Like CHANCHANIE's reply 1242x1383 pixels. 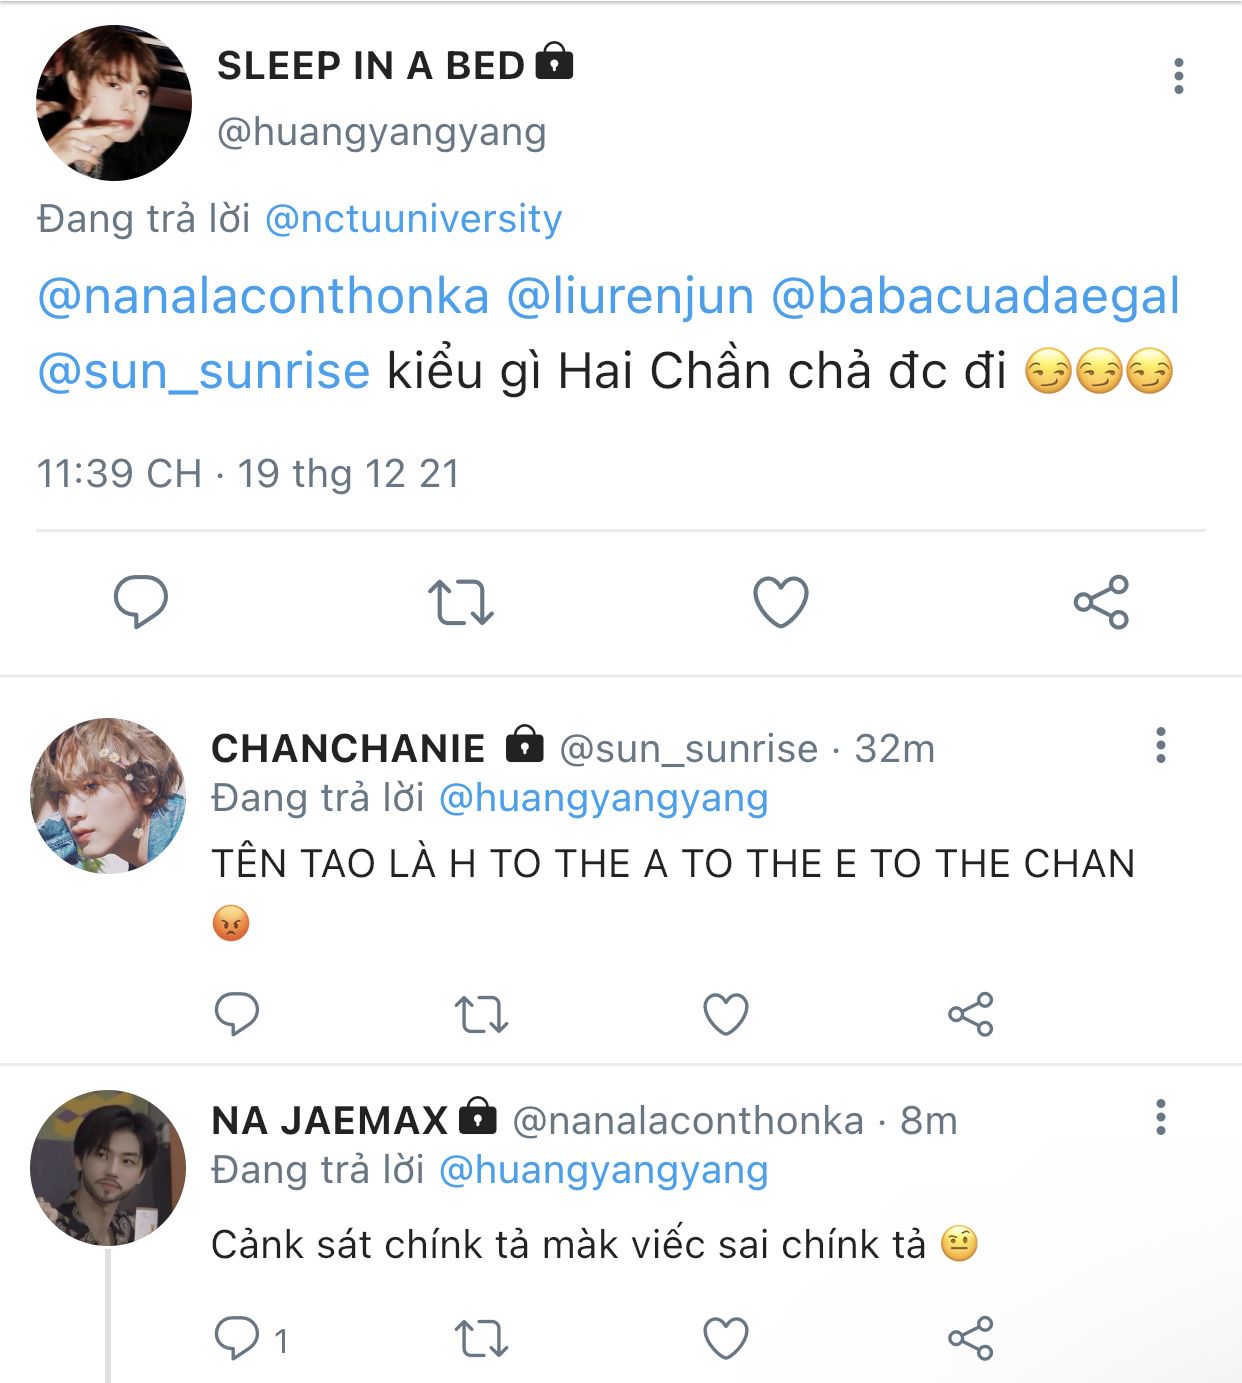pos(726,1014)
